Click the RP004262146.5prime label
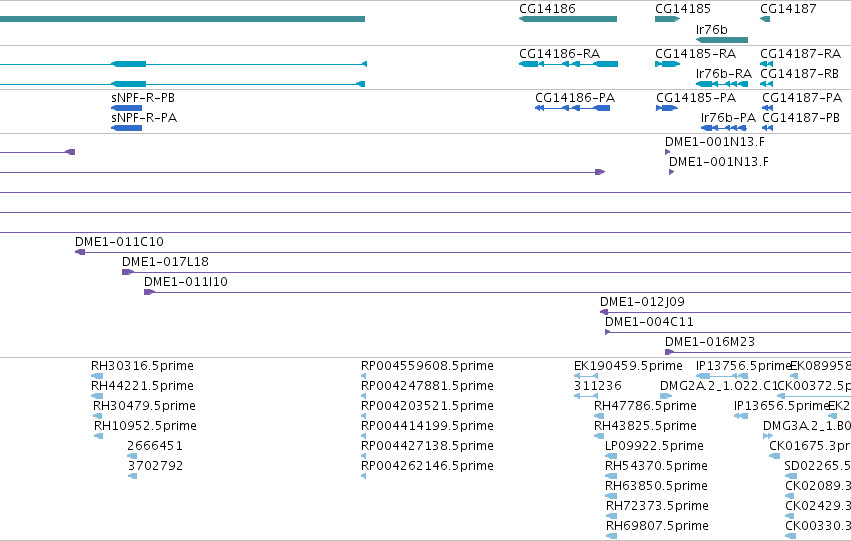Viewport: 851px width, 541px height. [427, 466]
